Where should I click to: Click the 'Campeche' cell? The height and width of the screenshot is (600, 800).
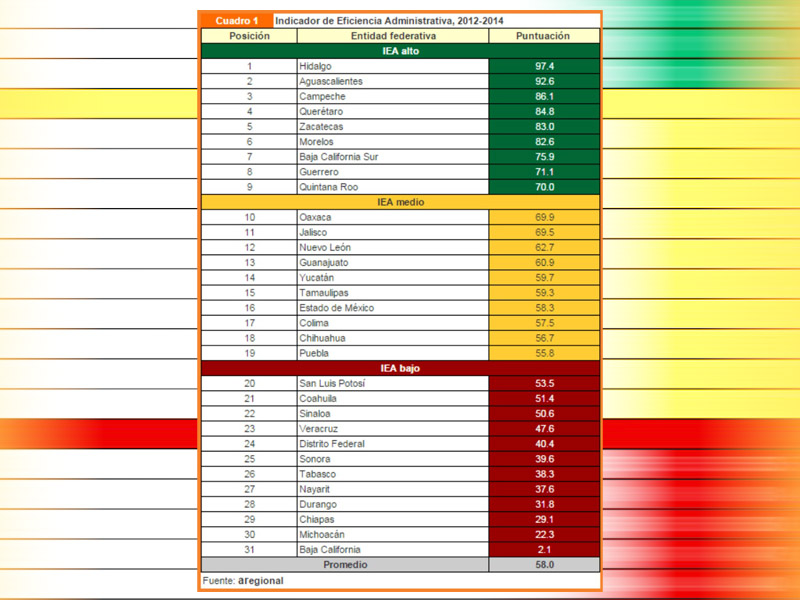click(393, 96)
